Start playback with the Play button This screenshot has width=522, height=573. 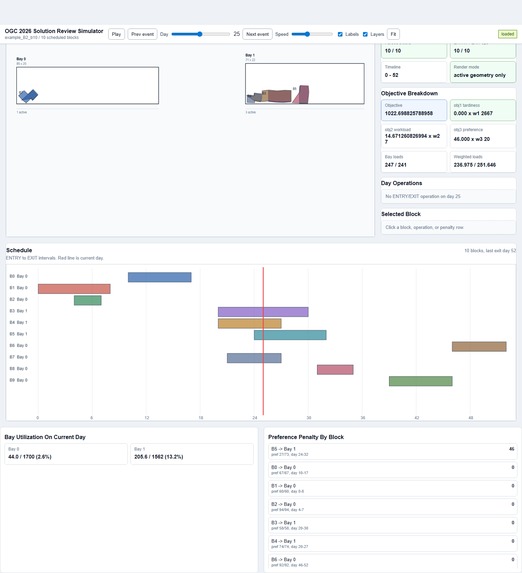[116, 34]
